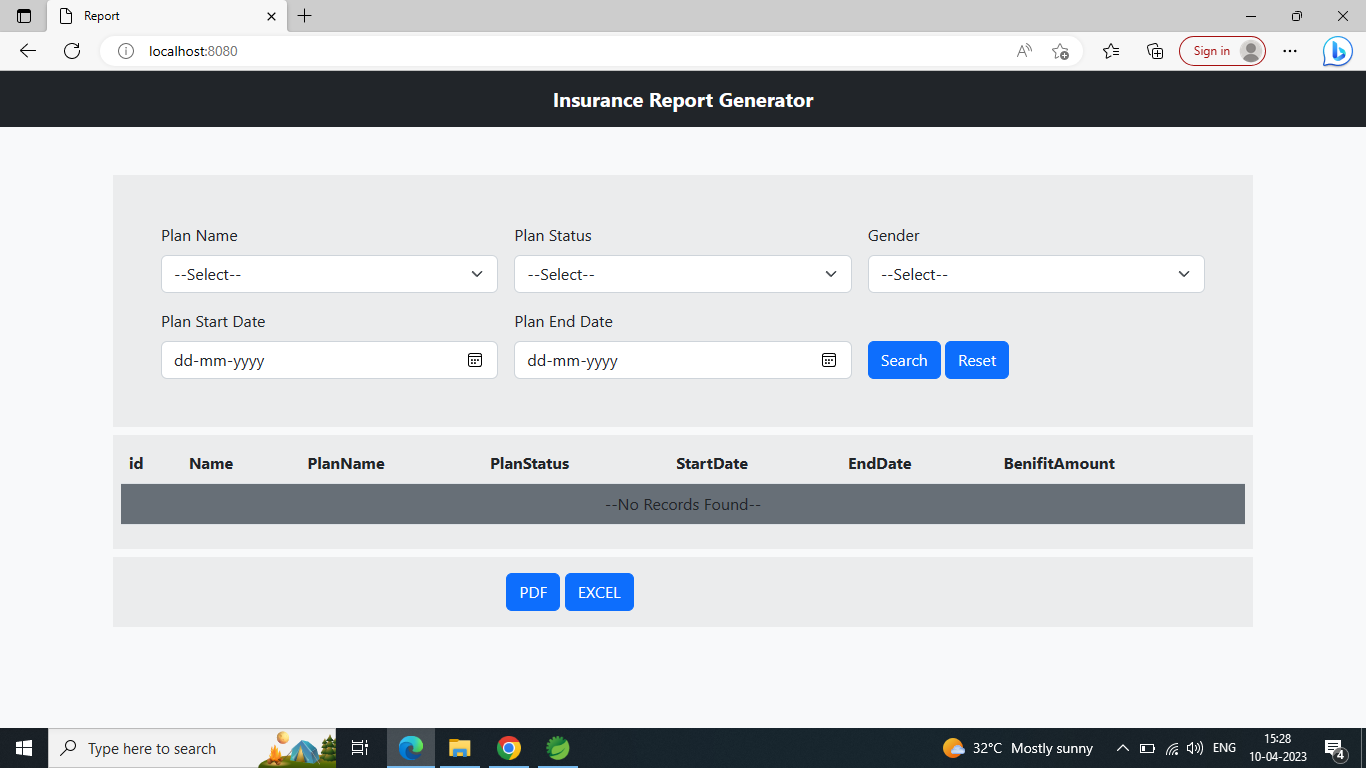This screenshot has height=768, width=1366.
Task: Click the No Records Found row
Action: click(683, 504)
